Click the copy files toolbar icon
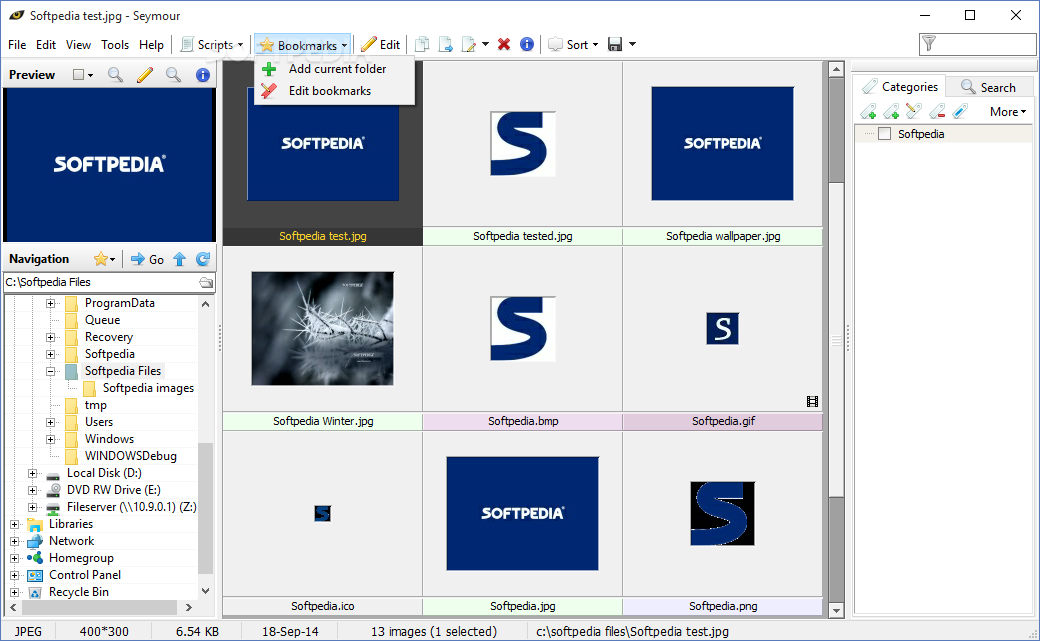Viewport: 1040px width, 641px height. 422,44
